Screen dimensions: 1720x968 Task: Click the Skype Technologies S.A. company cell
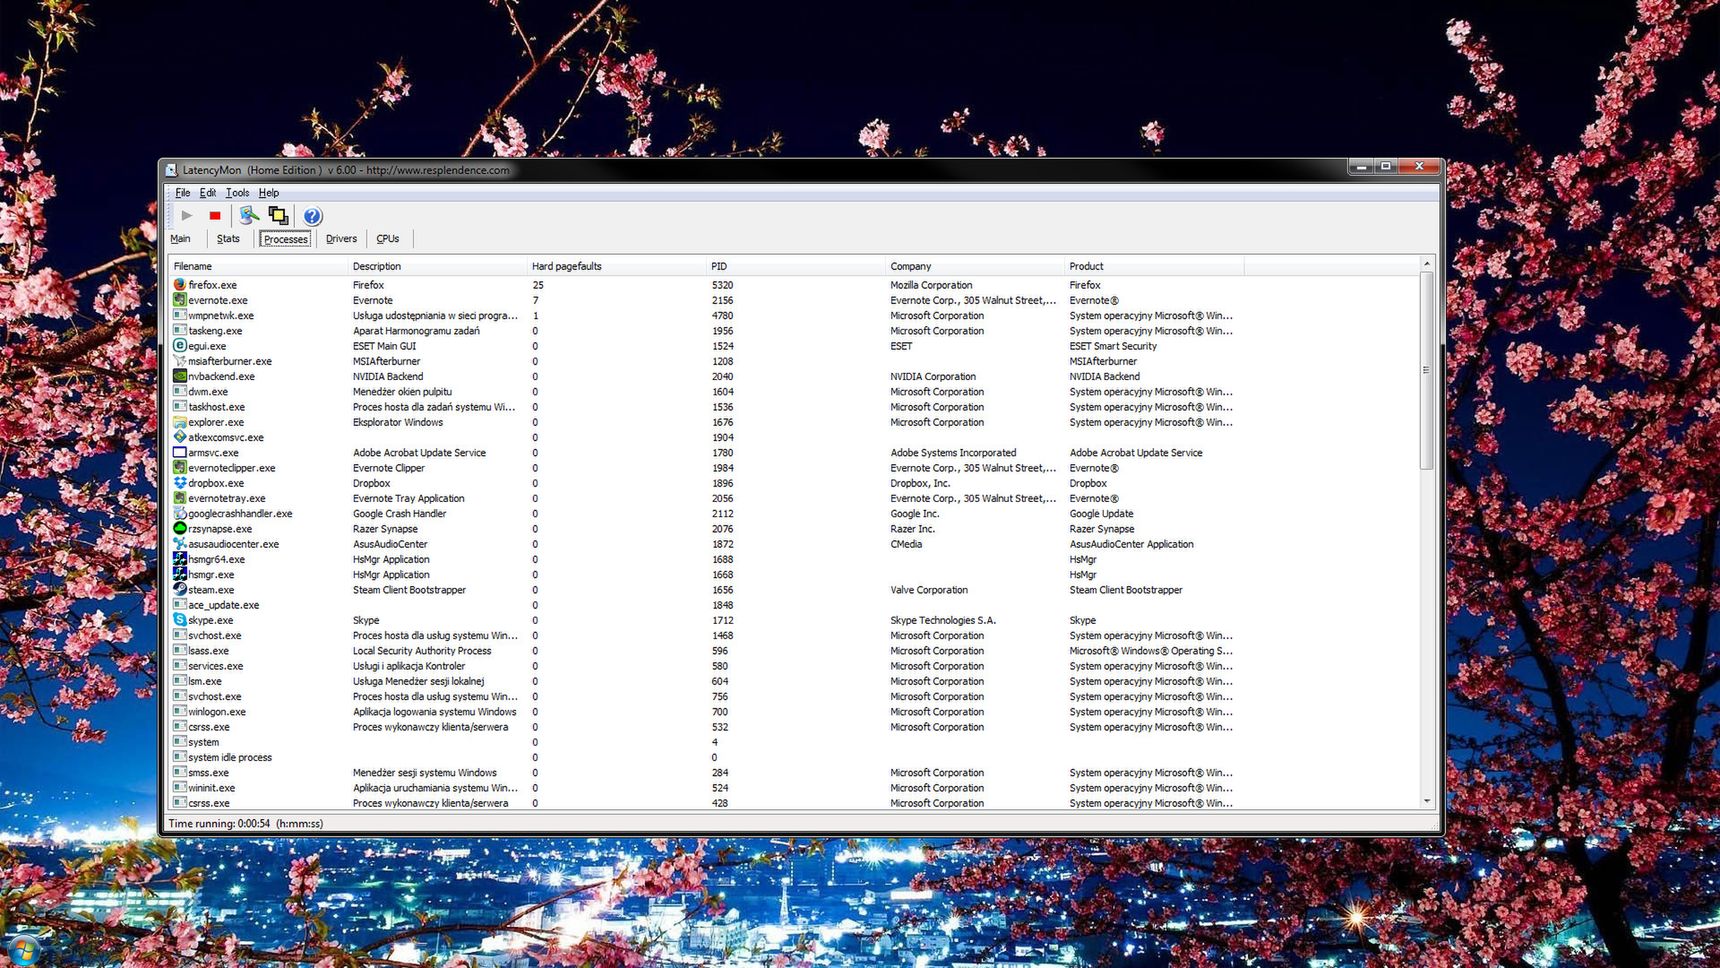point(943,620)
